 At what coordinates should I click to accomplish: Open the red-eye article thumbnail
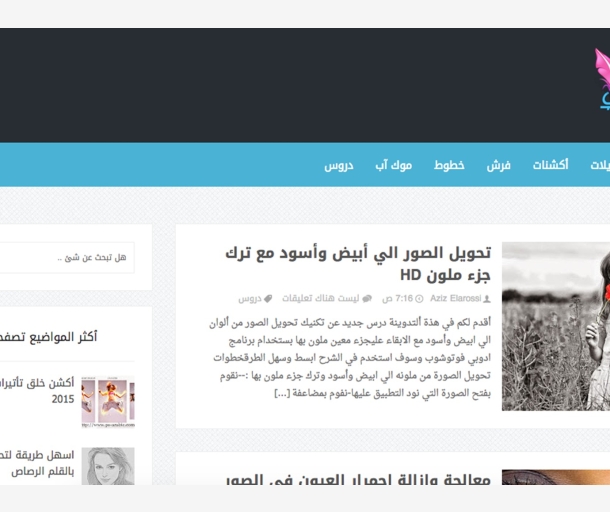click(556, 477)
